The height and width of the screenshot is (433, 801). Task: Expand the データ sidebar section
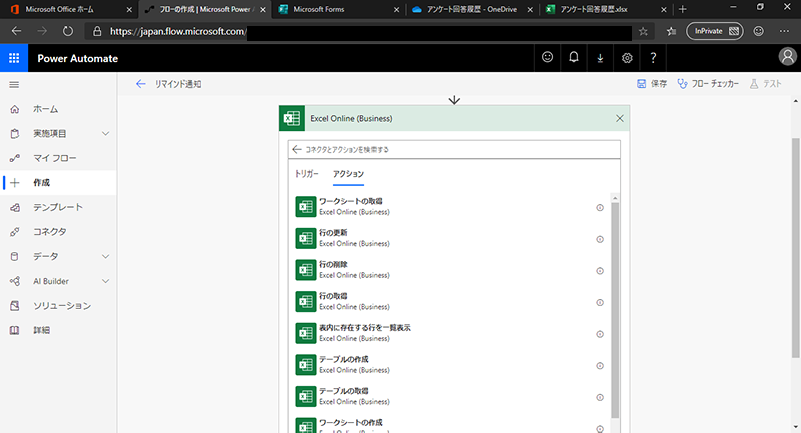tap(105, 256)
